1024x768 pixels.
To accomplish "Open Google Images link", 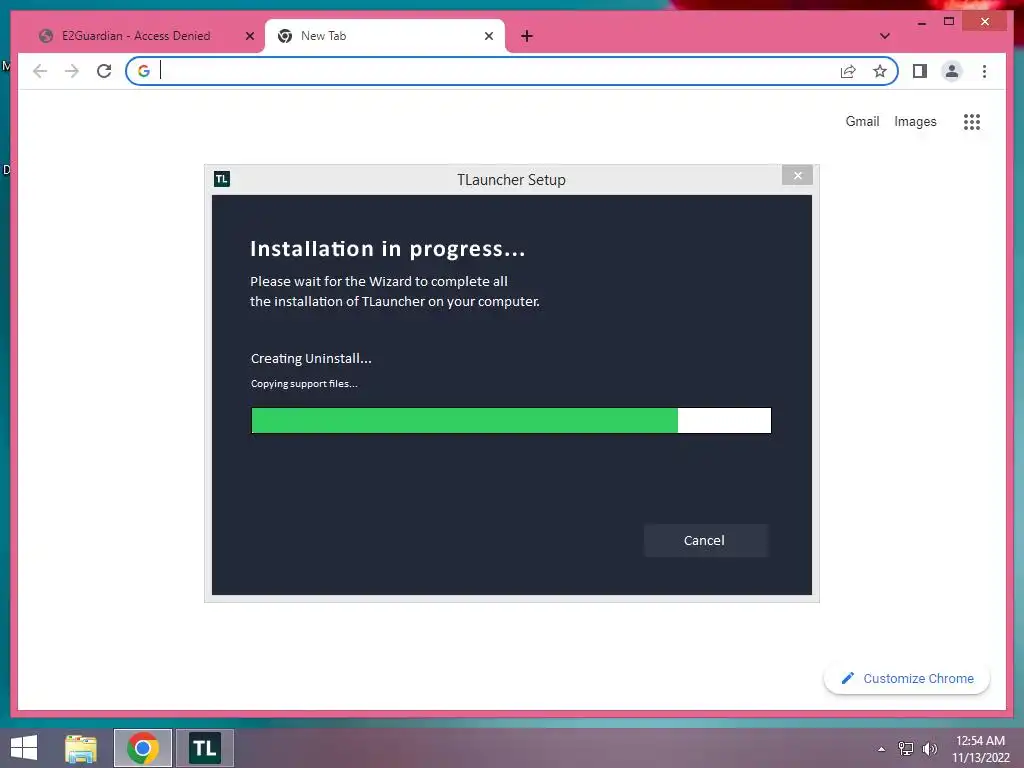I will (915, 121).
